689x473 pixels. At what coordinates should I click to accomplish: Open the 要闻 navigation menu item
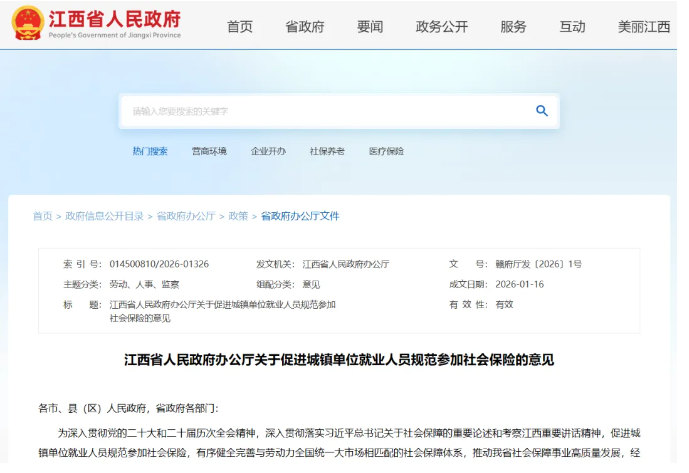[370, 27]
